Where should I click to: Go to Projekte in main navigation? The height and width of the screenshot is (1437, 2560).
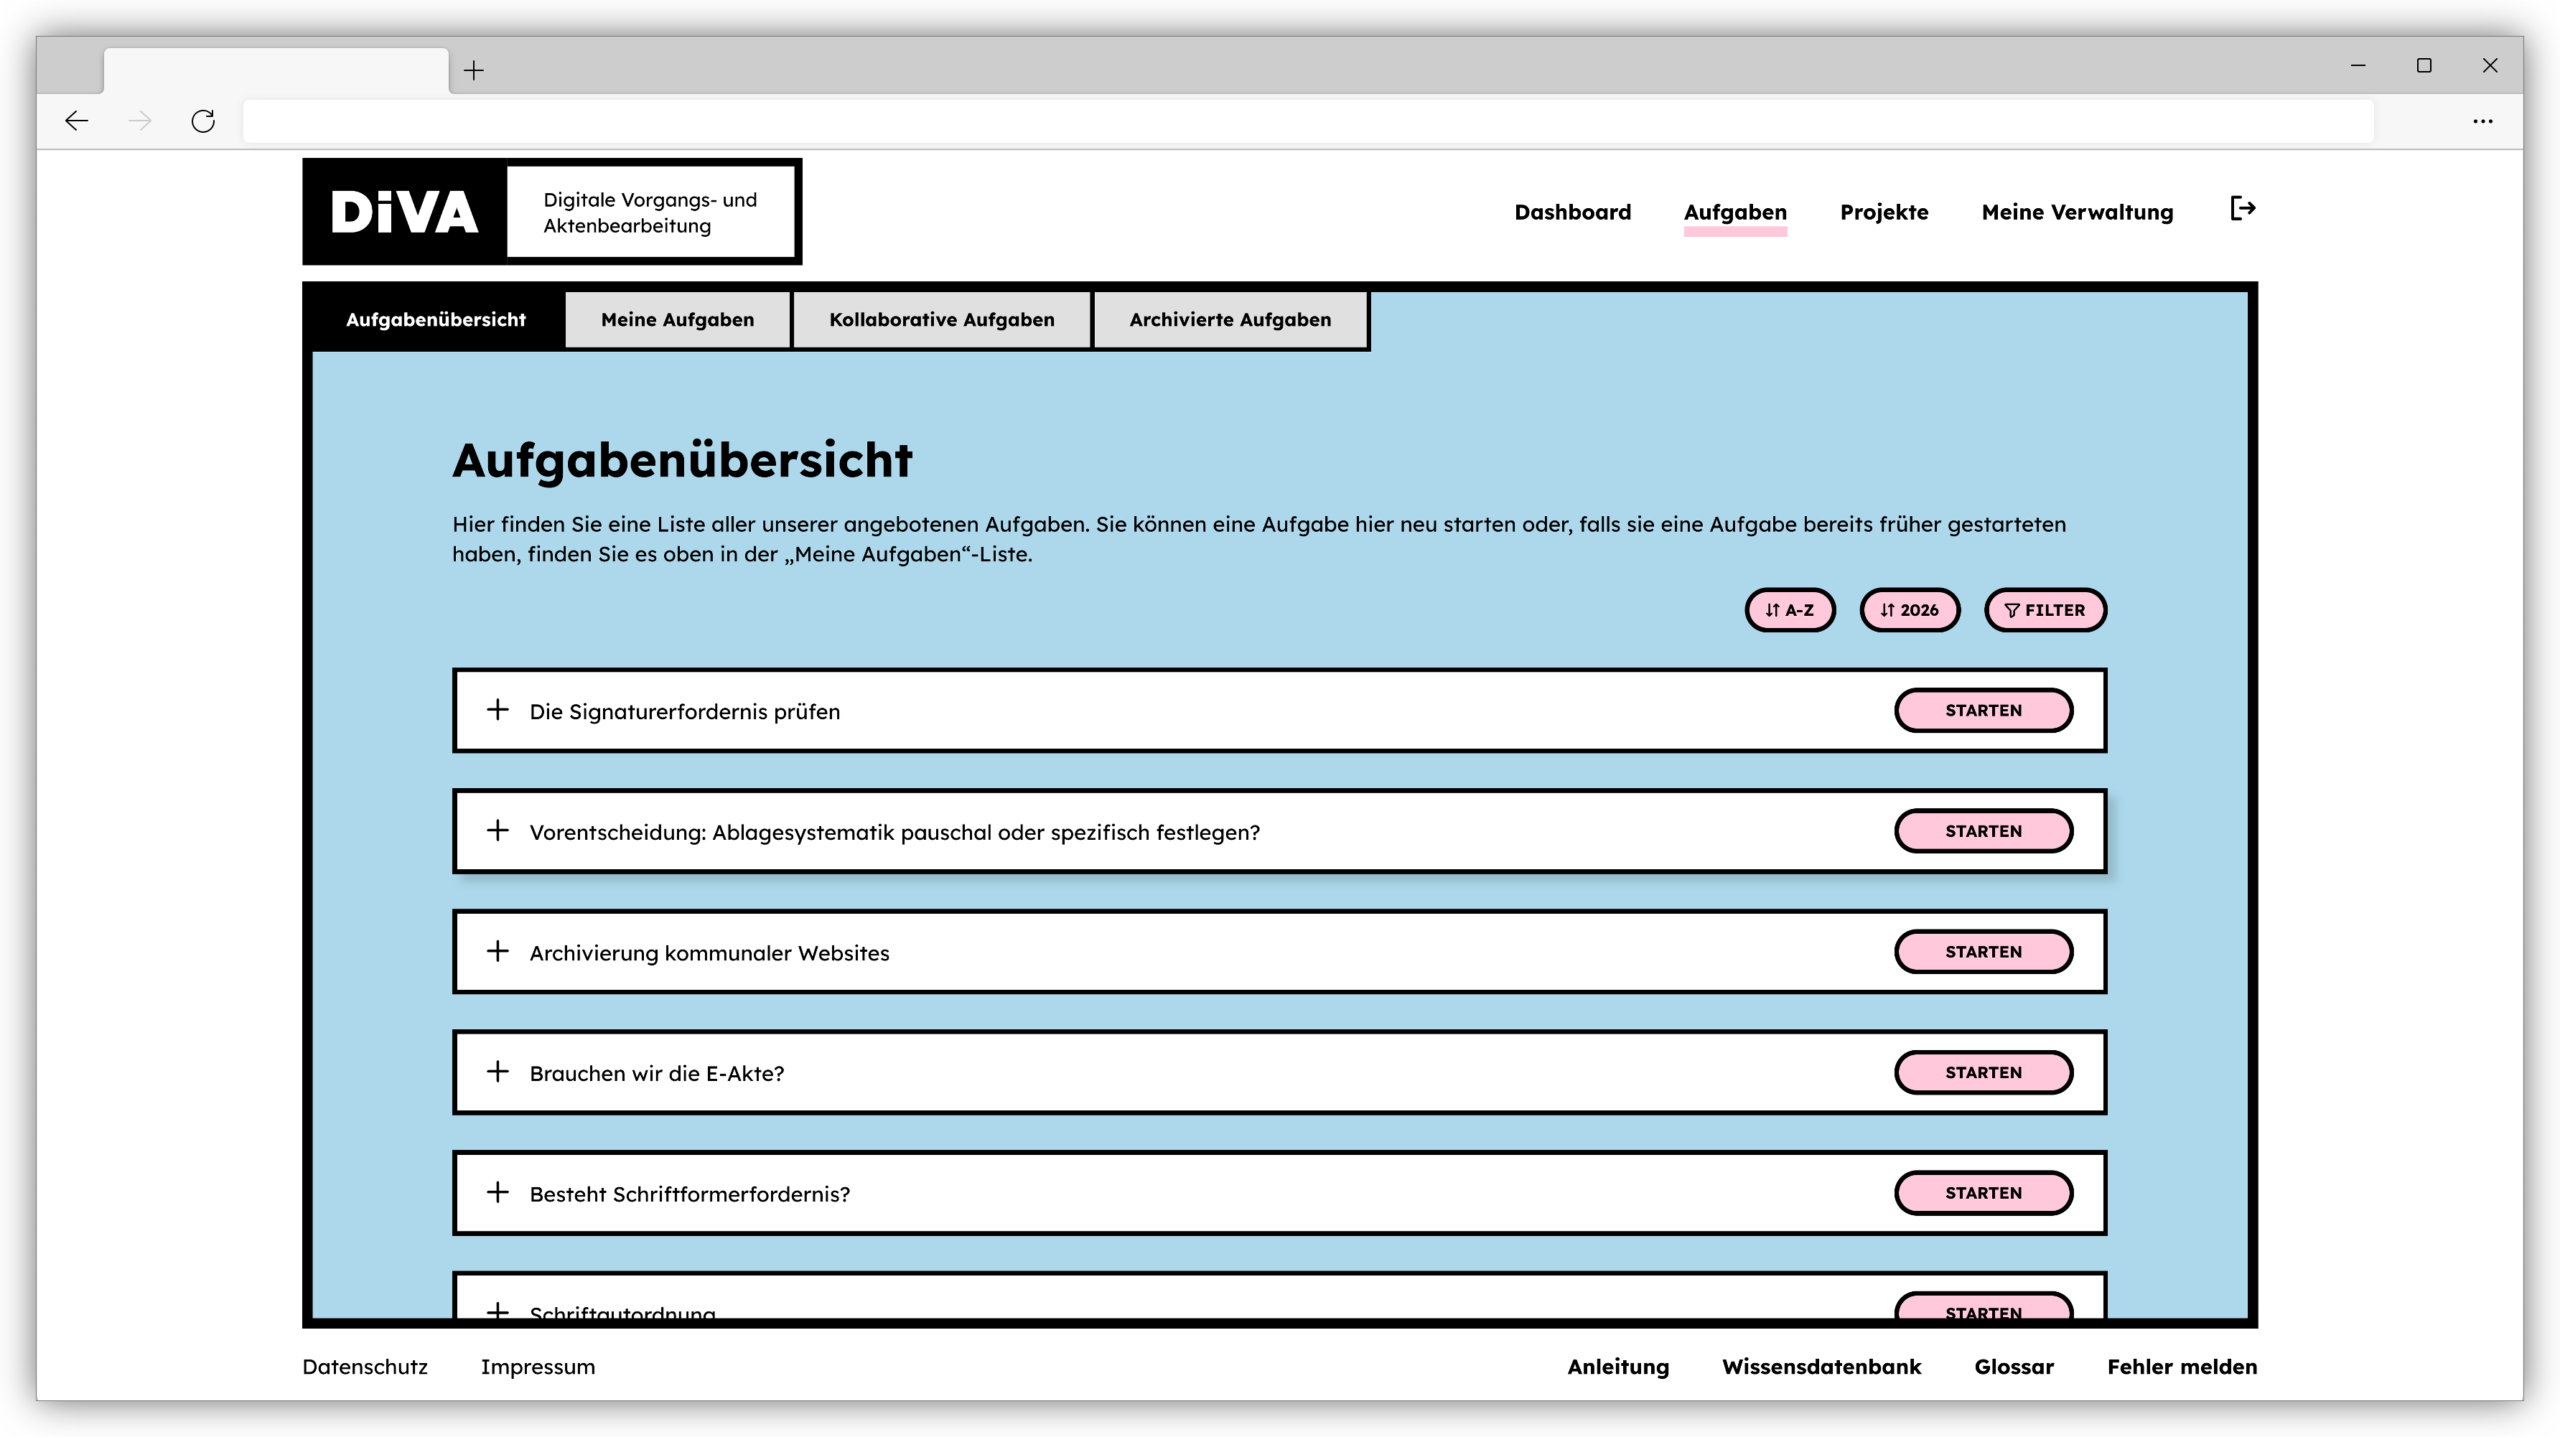pyautogui.click(x=1883, y=212)
